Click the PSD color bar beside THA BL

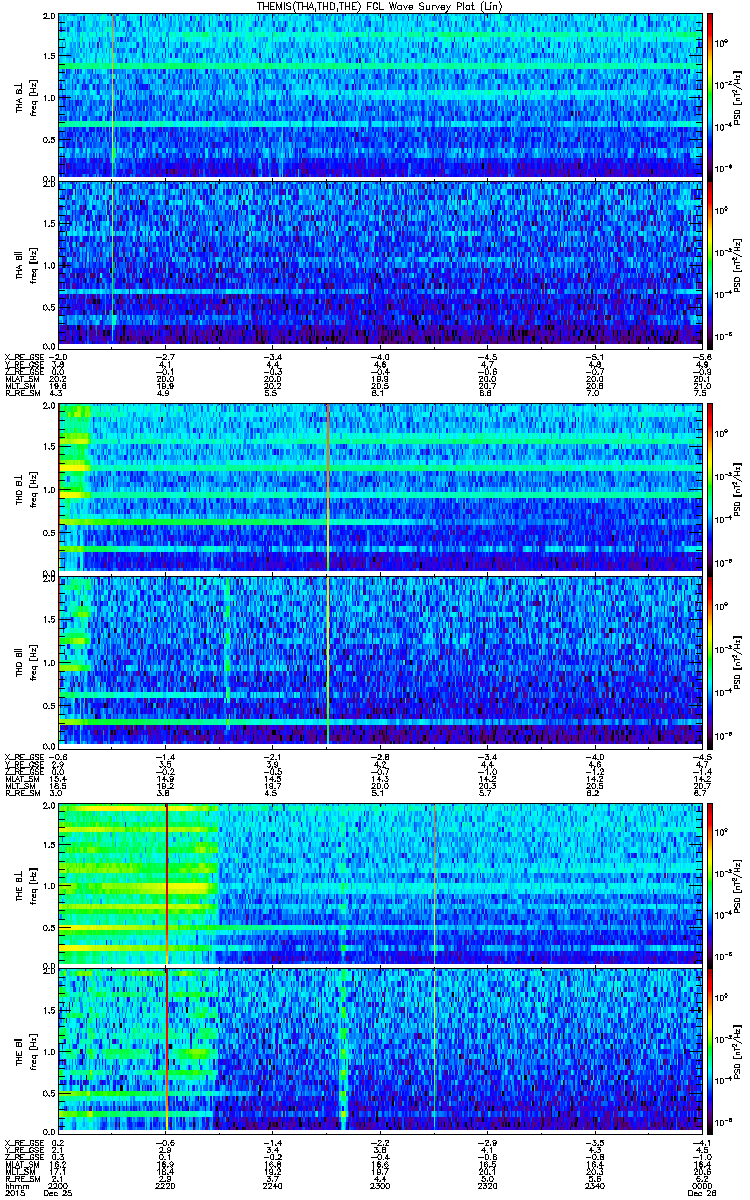(710, 95)
